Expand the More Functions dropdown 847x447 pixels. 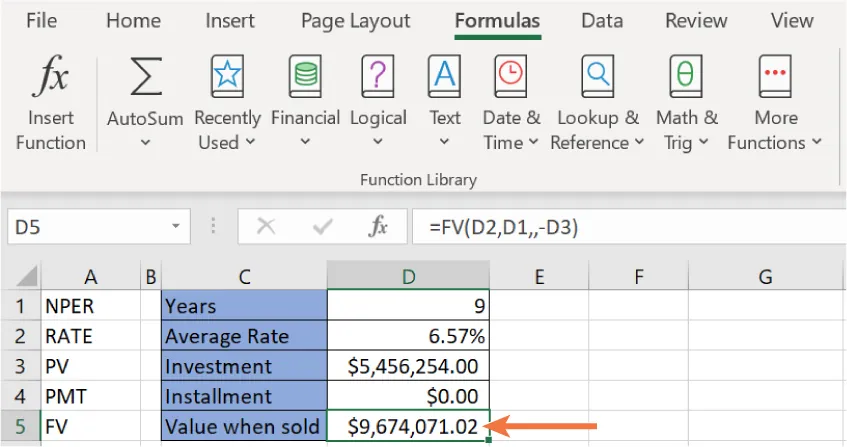pyautogui.click(x=774, y=142)
